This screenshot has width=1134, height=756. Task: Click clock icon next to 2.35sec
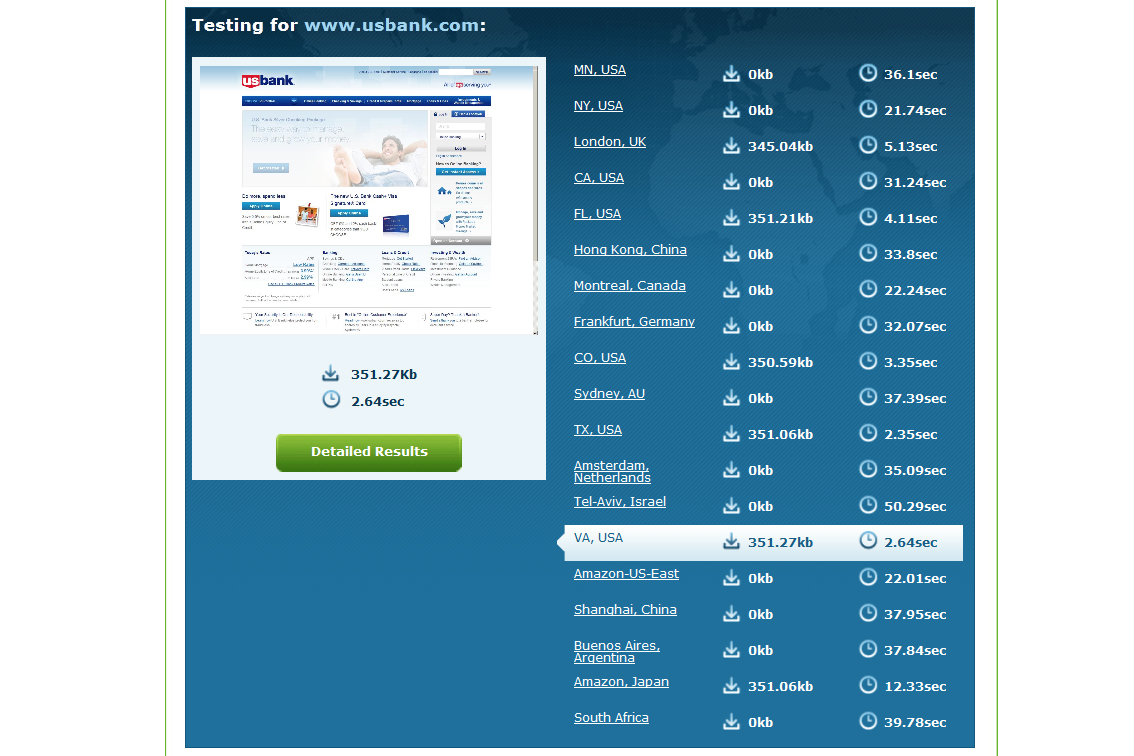coord(868,433)
